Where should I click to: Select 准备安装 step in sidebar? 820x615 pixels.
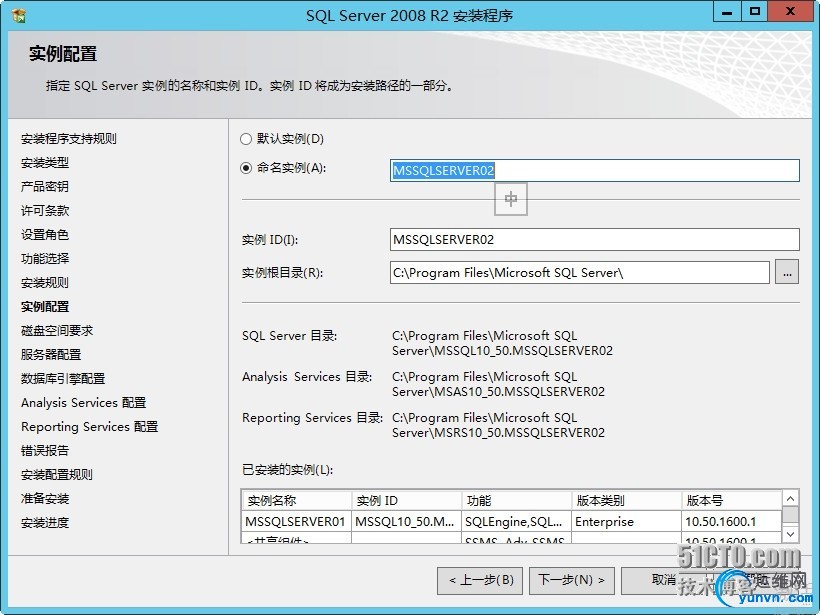pyautogui.click(x=45, y=499)
